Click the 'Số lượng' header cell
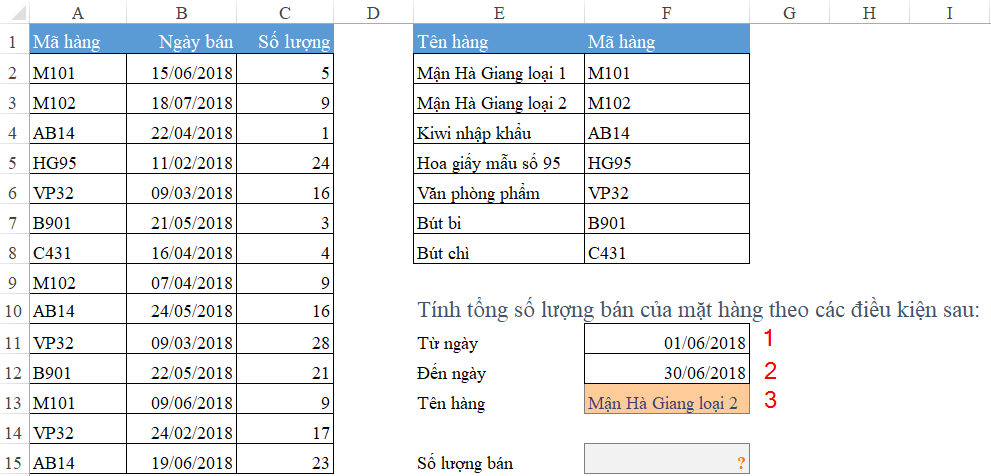This screenshot has height=476, width=991. click(x=285, y=39)
